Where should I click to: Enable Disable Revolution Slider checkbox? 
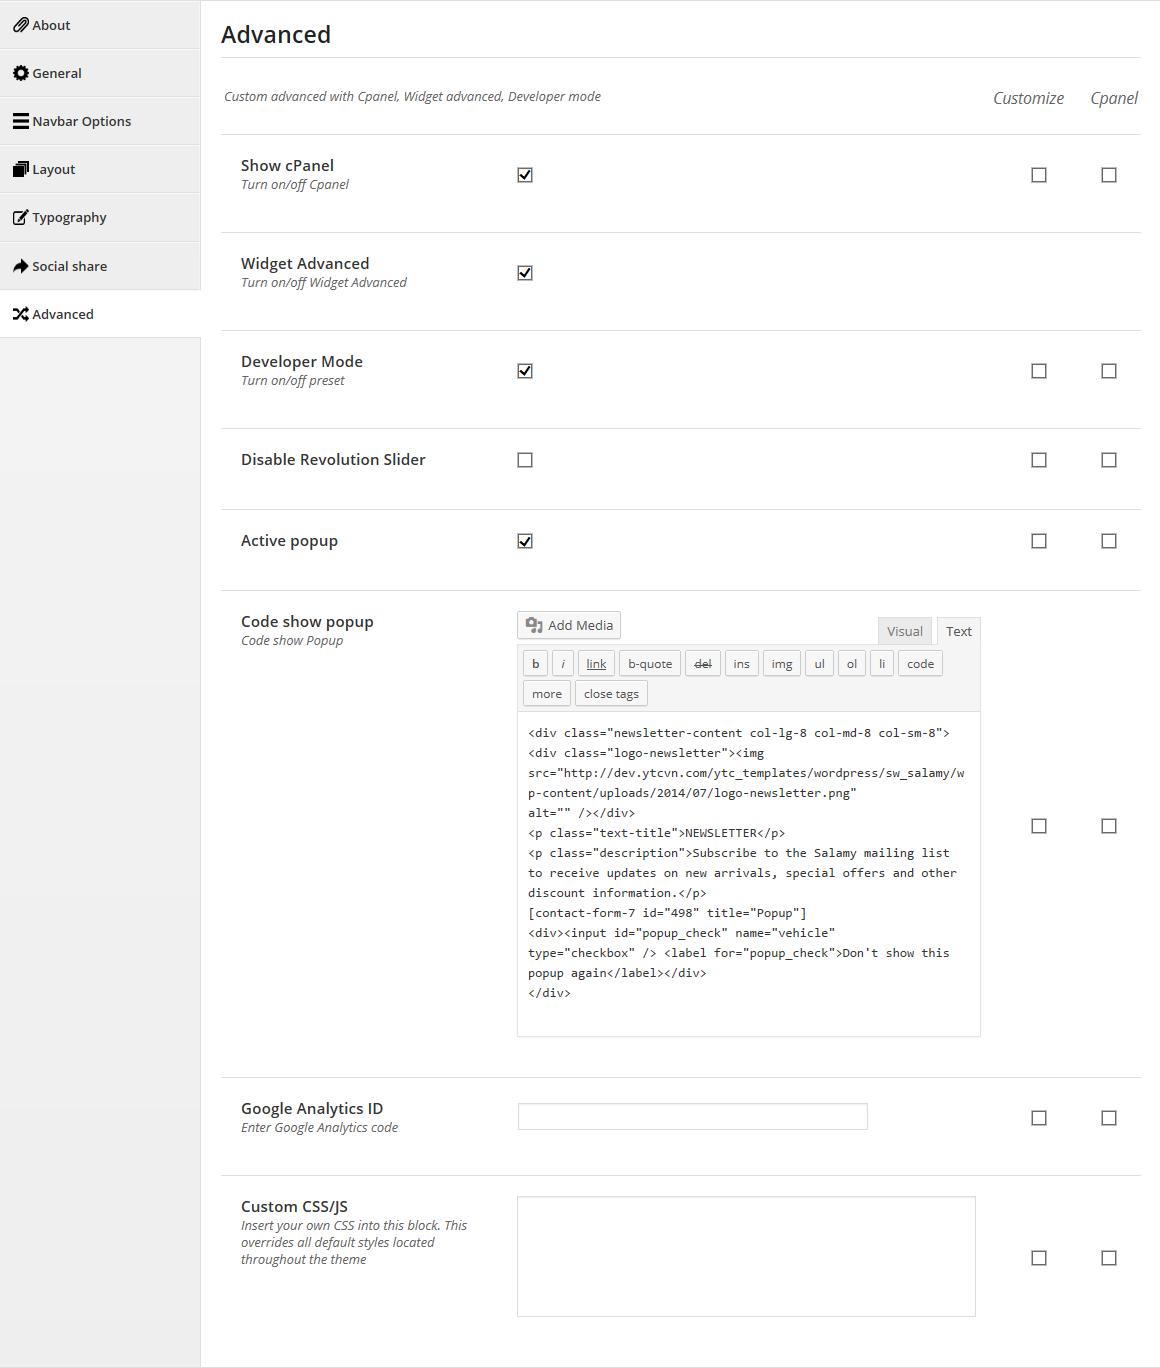pos(525,460)
